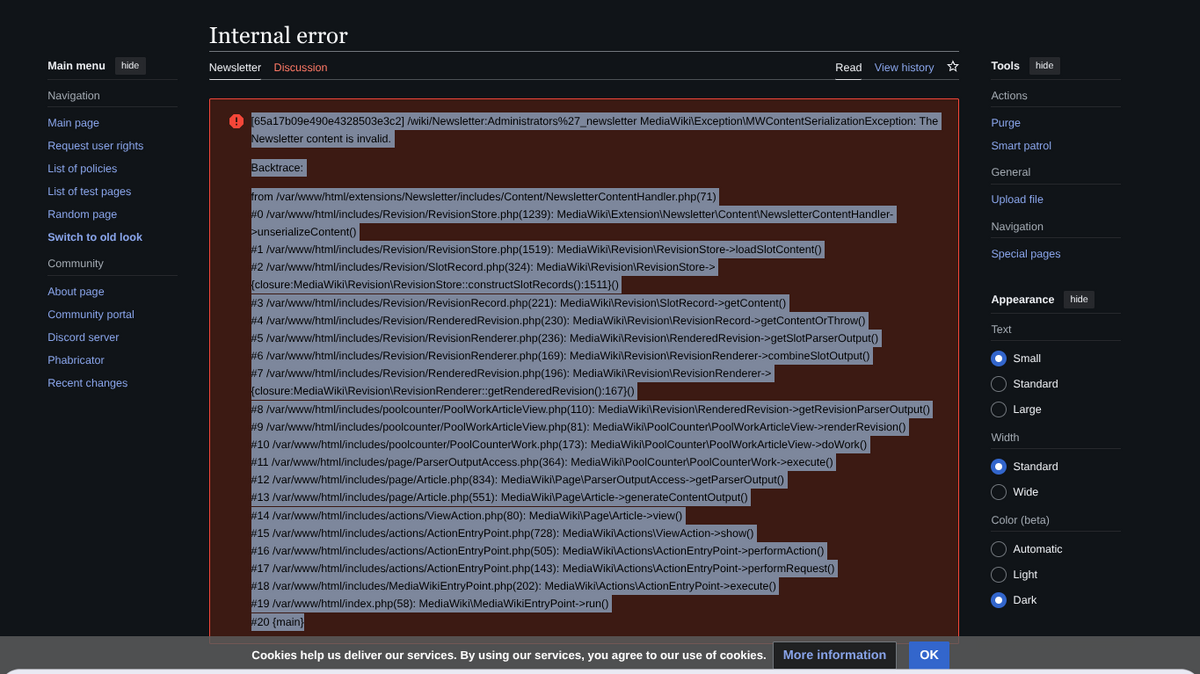The height and width of the screenshot is (674, 1200).
Task: Hide the Main menu sidebar
Action: pyautogui.click(x=130, y=66)
